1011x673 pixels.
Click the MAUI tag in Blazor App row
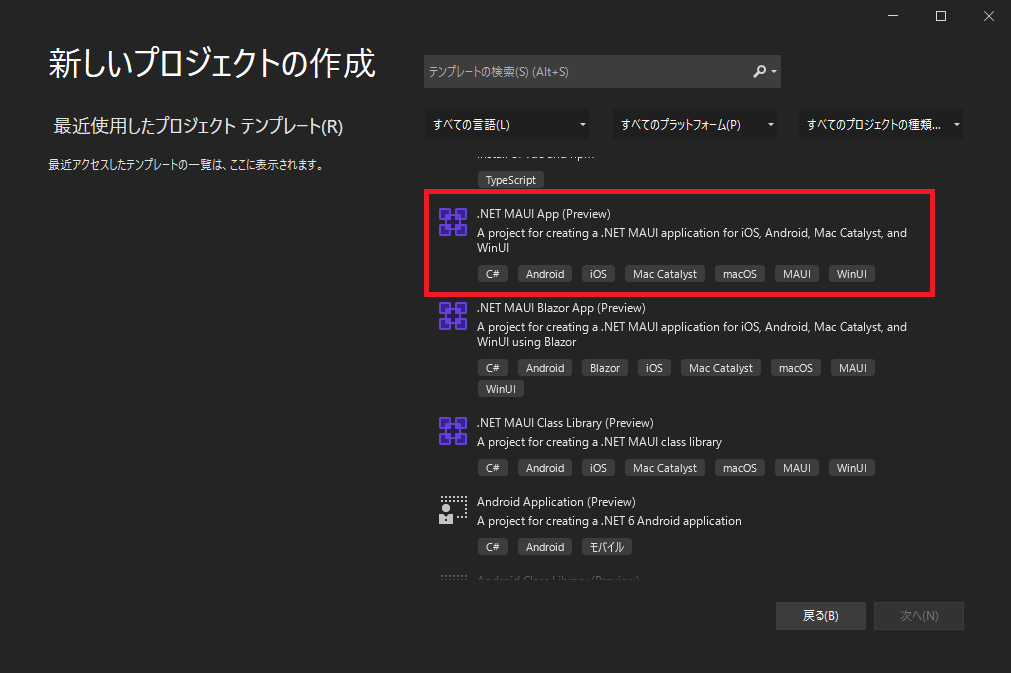853,368
